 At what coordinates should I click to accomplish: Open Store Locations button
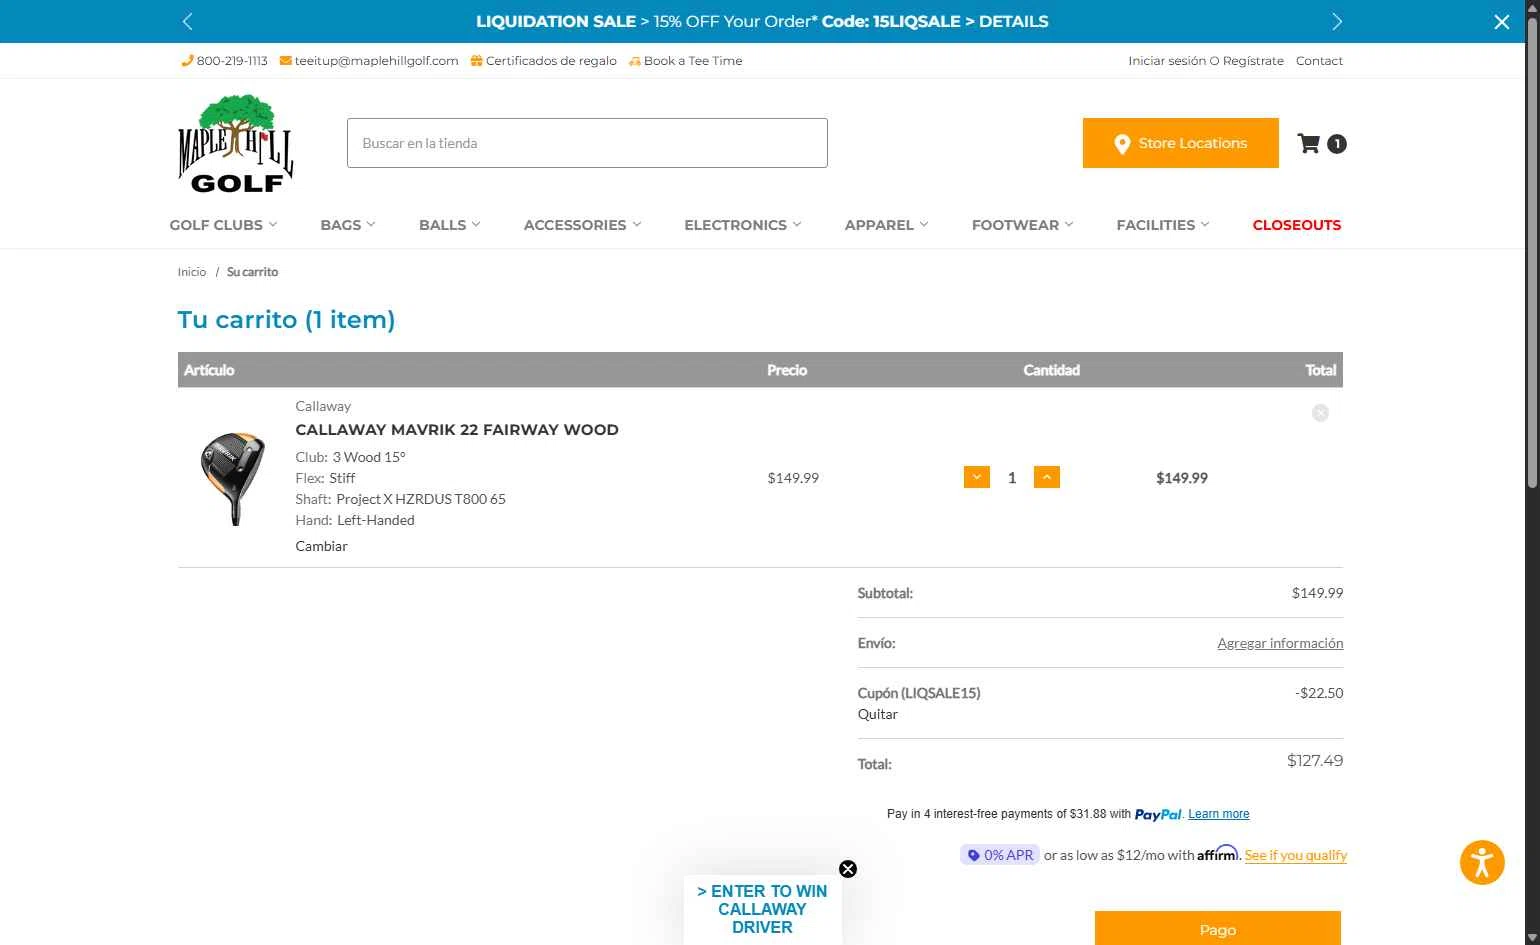coord(1180,143)
